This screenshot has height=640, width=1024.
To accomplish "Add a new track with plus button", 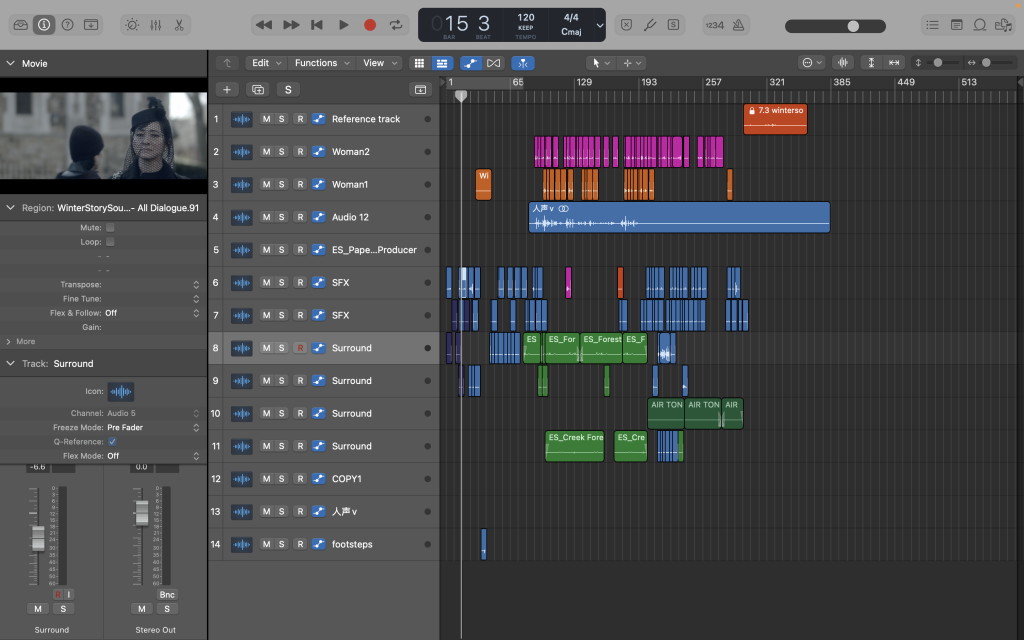I will coord(227,89).
